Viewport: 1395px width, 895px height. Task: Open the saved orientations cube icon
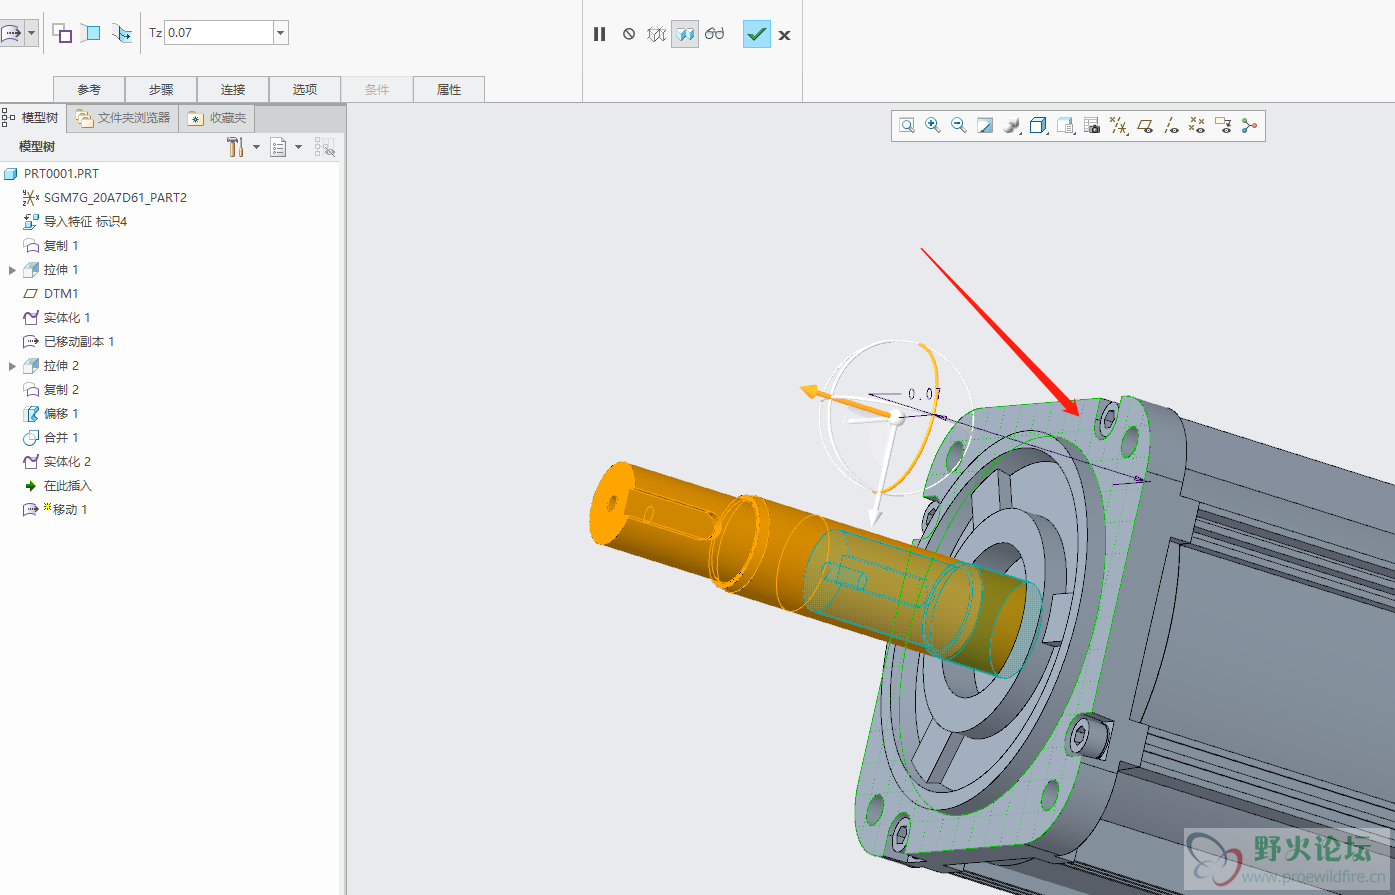tap(1038, 125)
